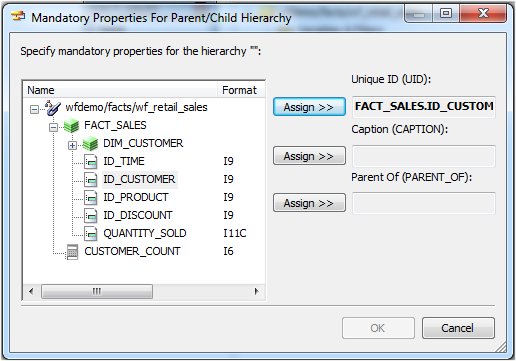Image resolution: width=516 pixels, height=361 pixels.
Task: Click the I6 format of CUSTOMER_COUNT
Action: click(228, 251)
